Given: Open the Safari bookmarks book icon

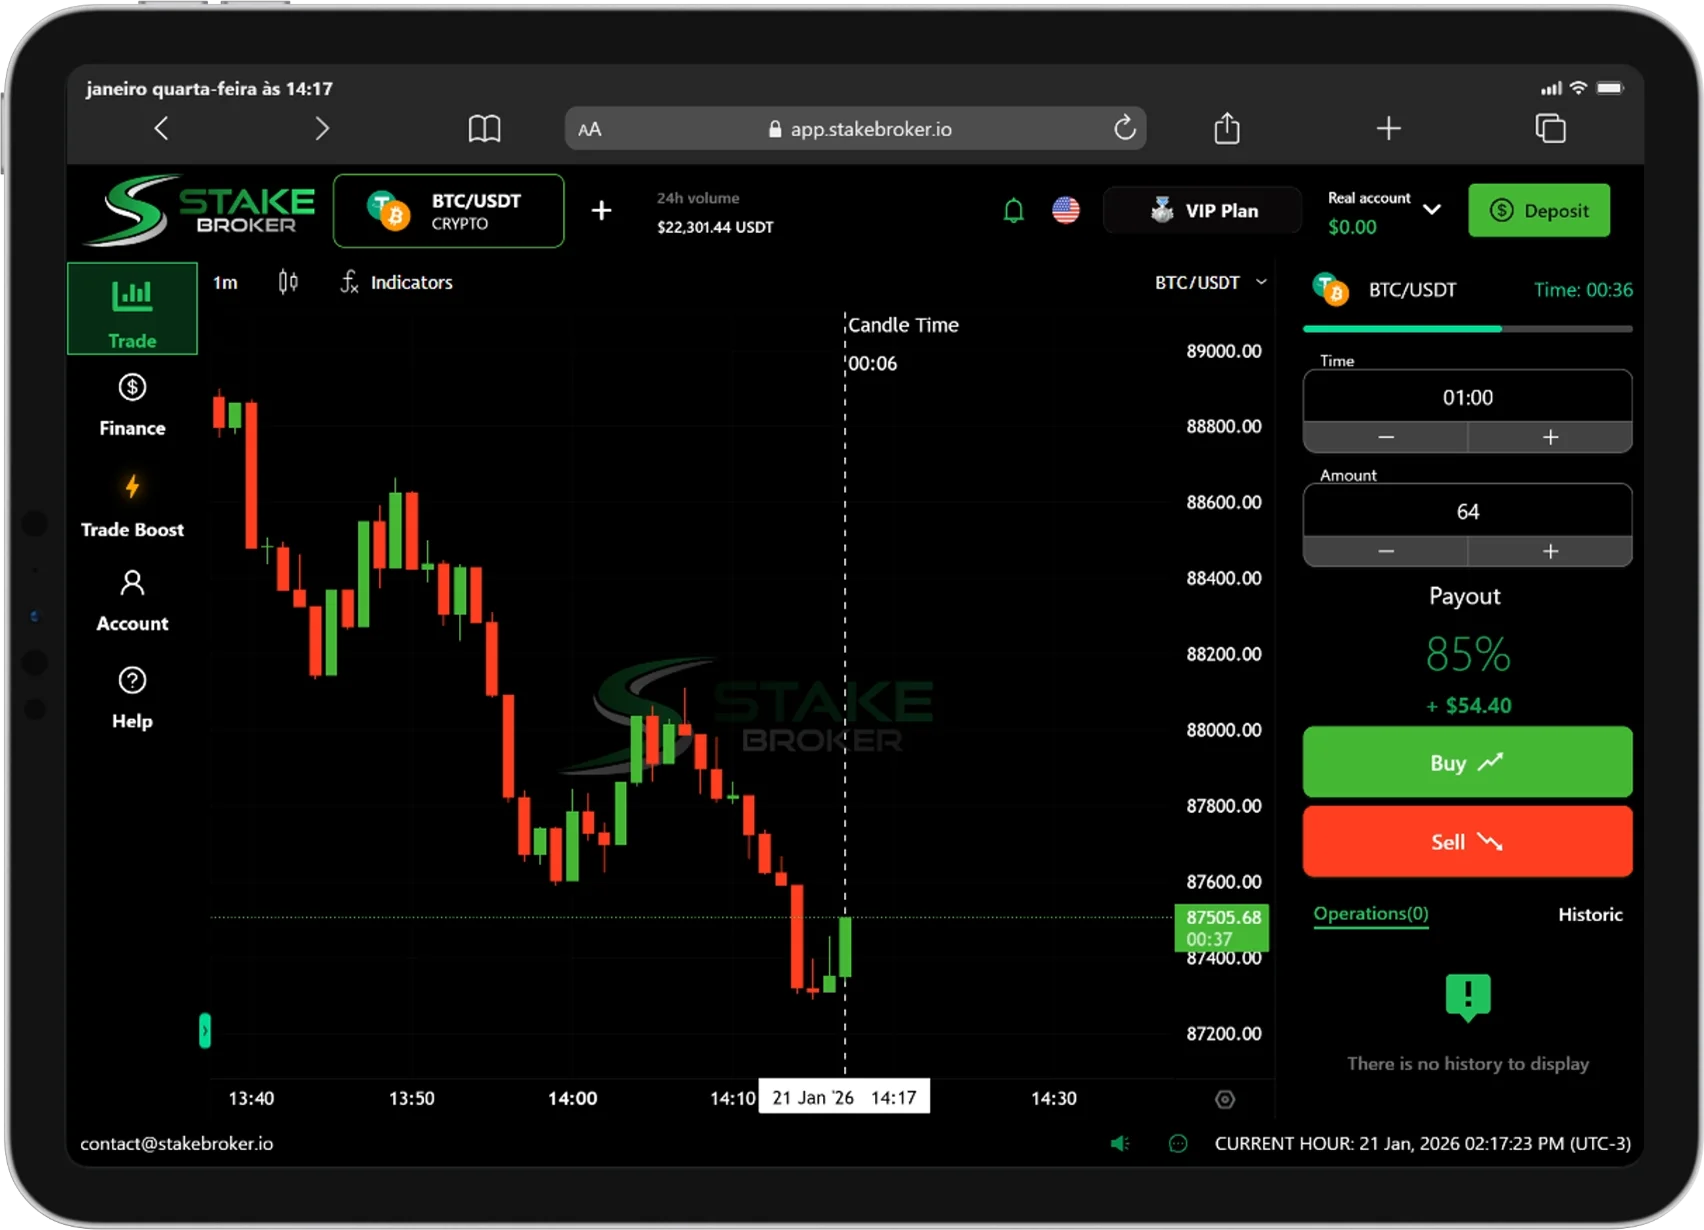Looking at the screenshot, I should click(x=484, y=128).
